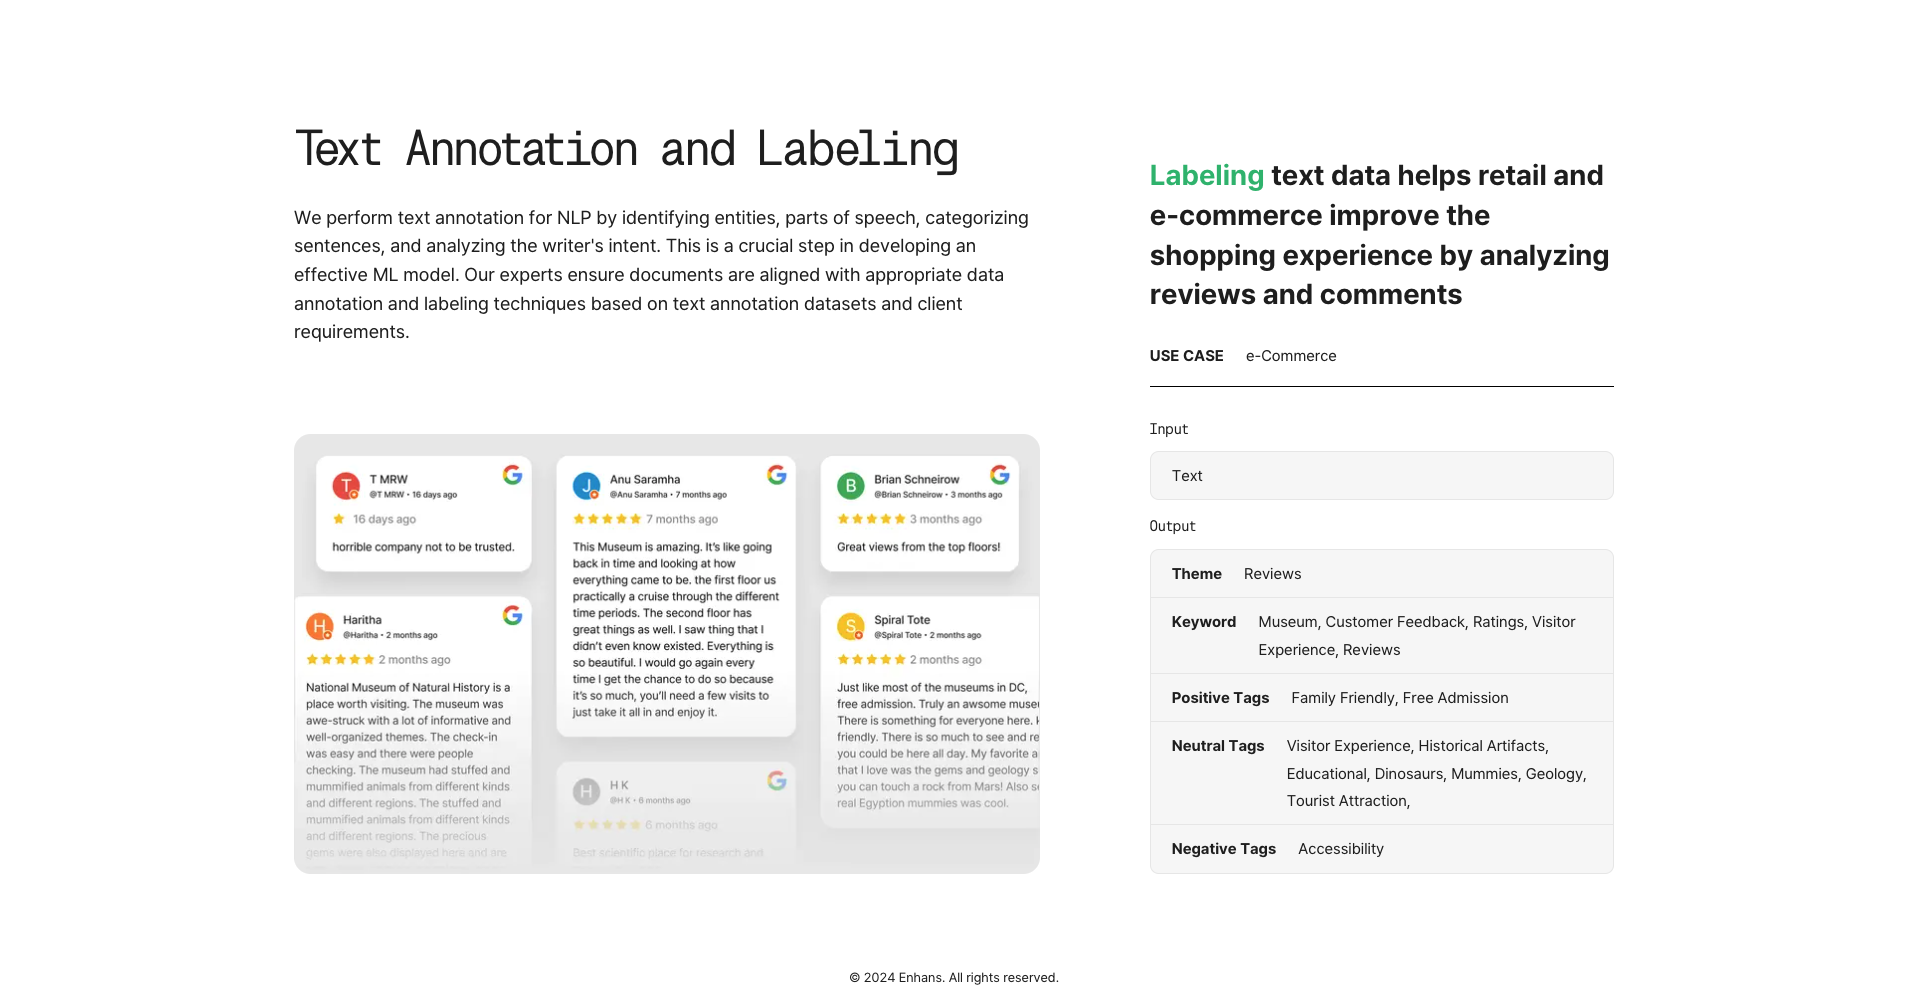
Task: Click the 'T MRW' reviewer name
Action: click(389, 480)
